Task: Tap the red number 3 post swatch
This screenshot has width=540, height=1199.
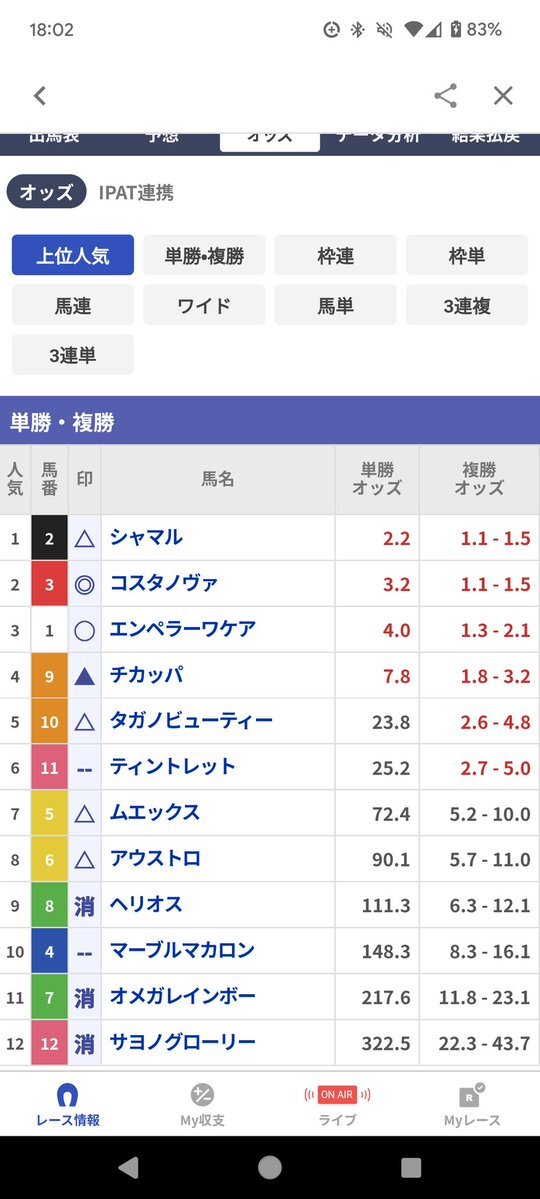Action: pyautogui.click(x=50, y=583)
